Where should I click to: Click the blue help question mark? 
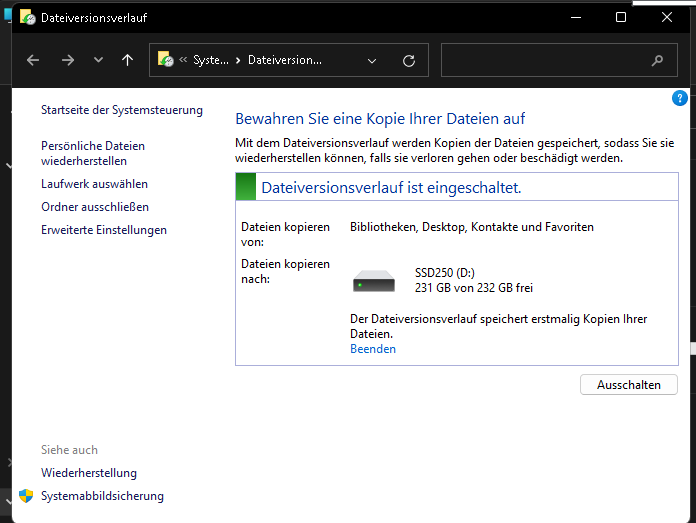[x=680, y=98]
